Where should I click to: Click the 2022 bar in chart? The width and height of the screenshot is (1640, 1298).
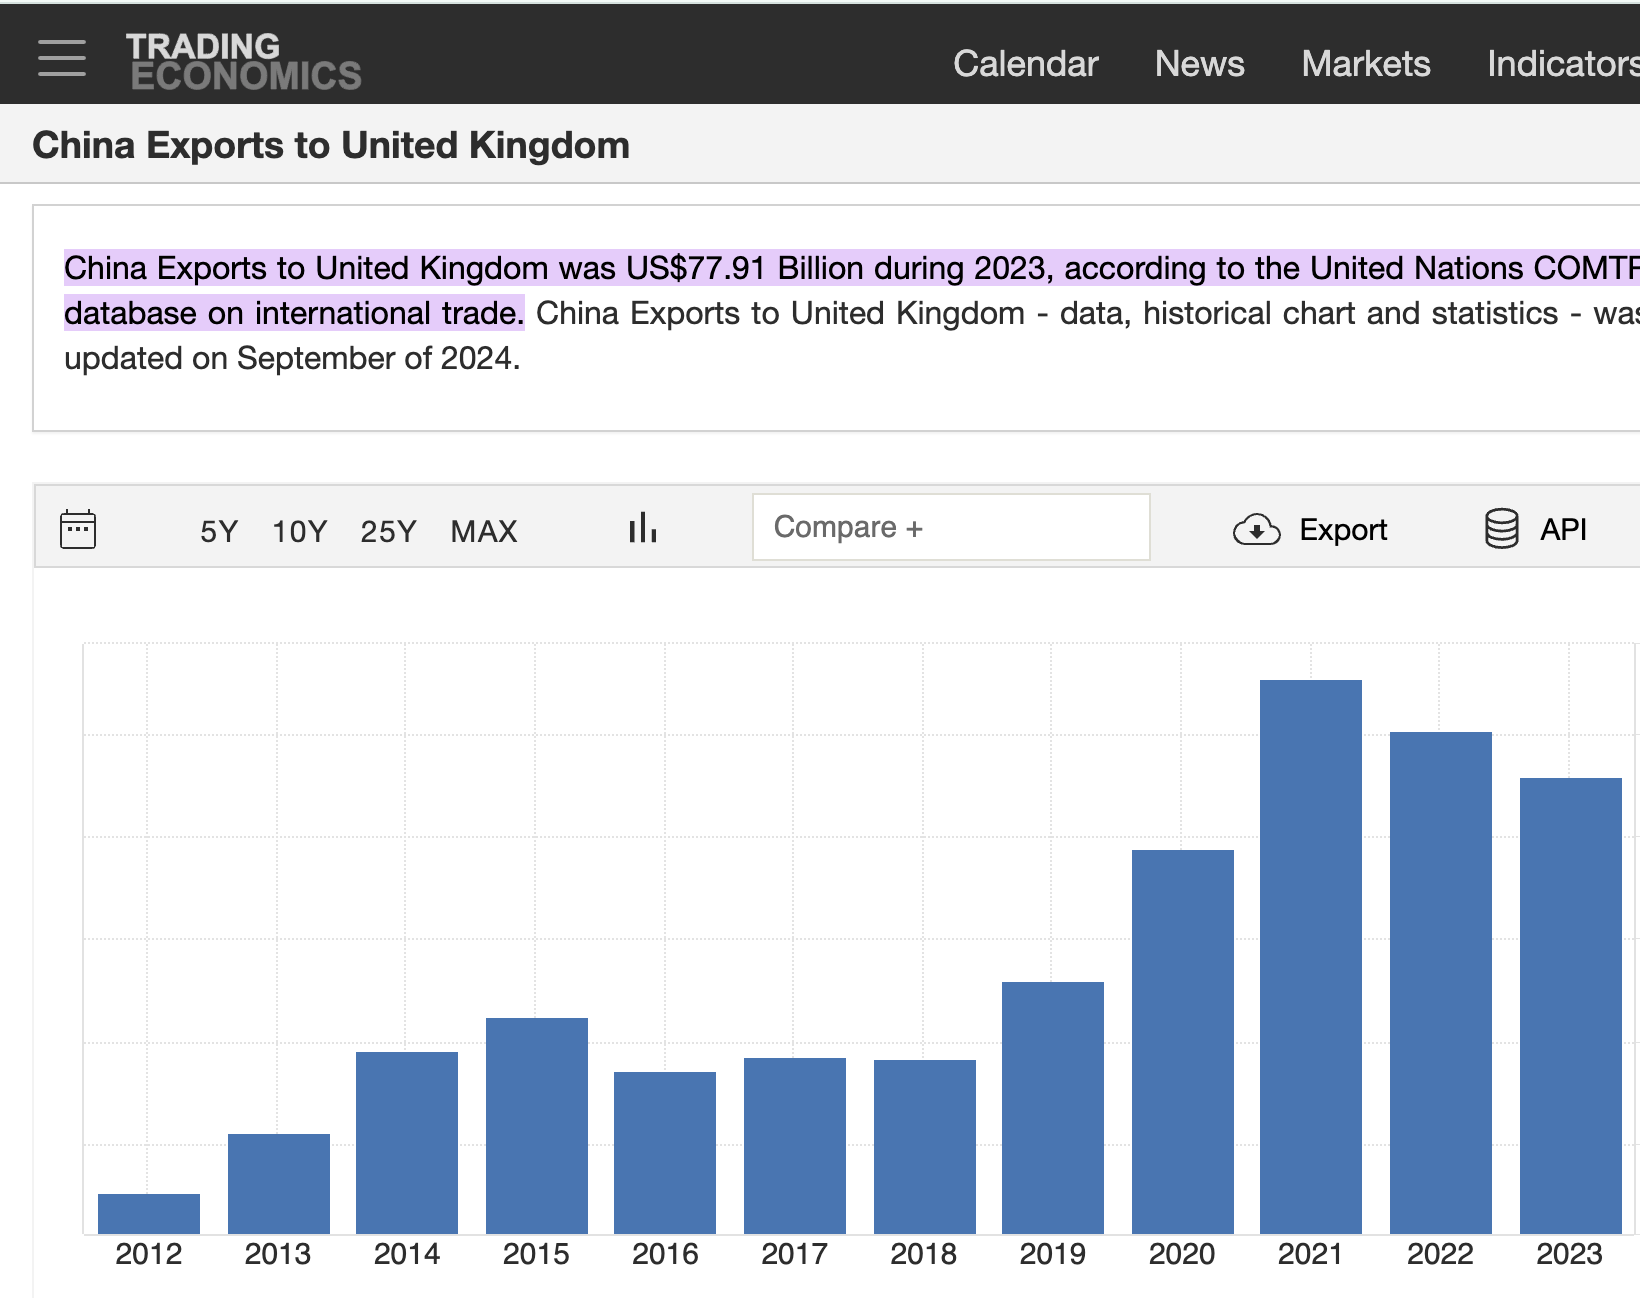click(1441, 983)
